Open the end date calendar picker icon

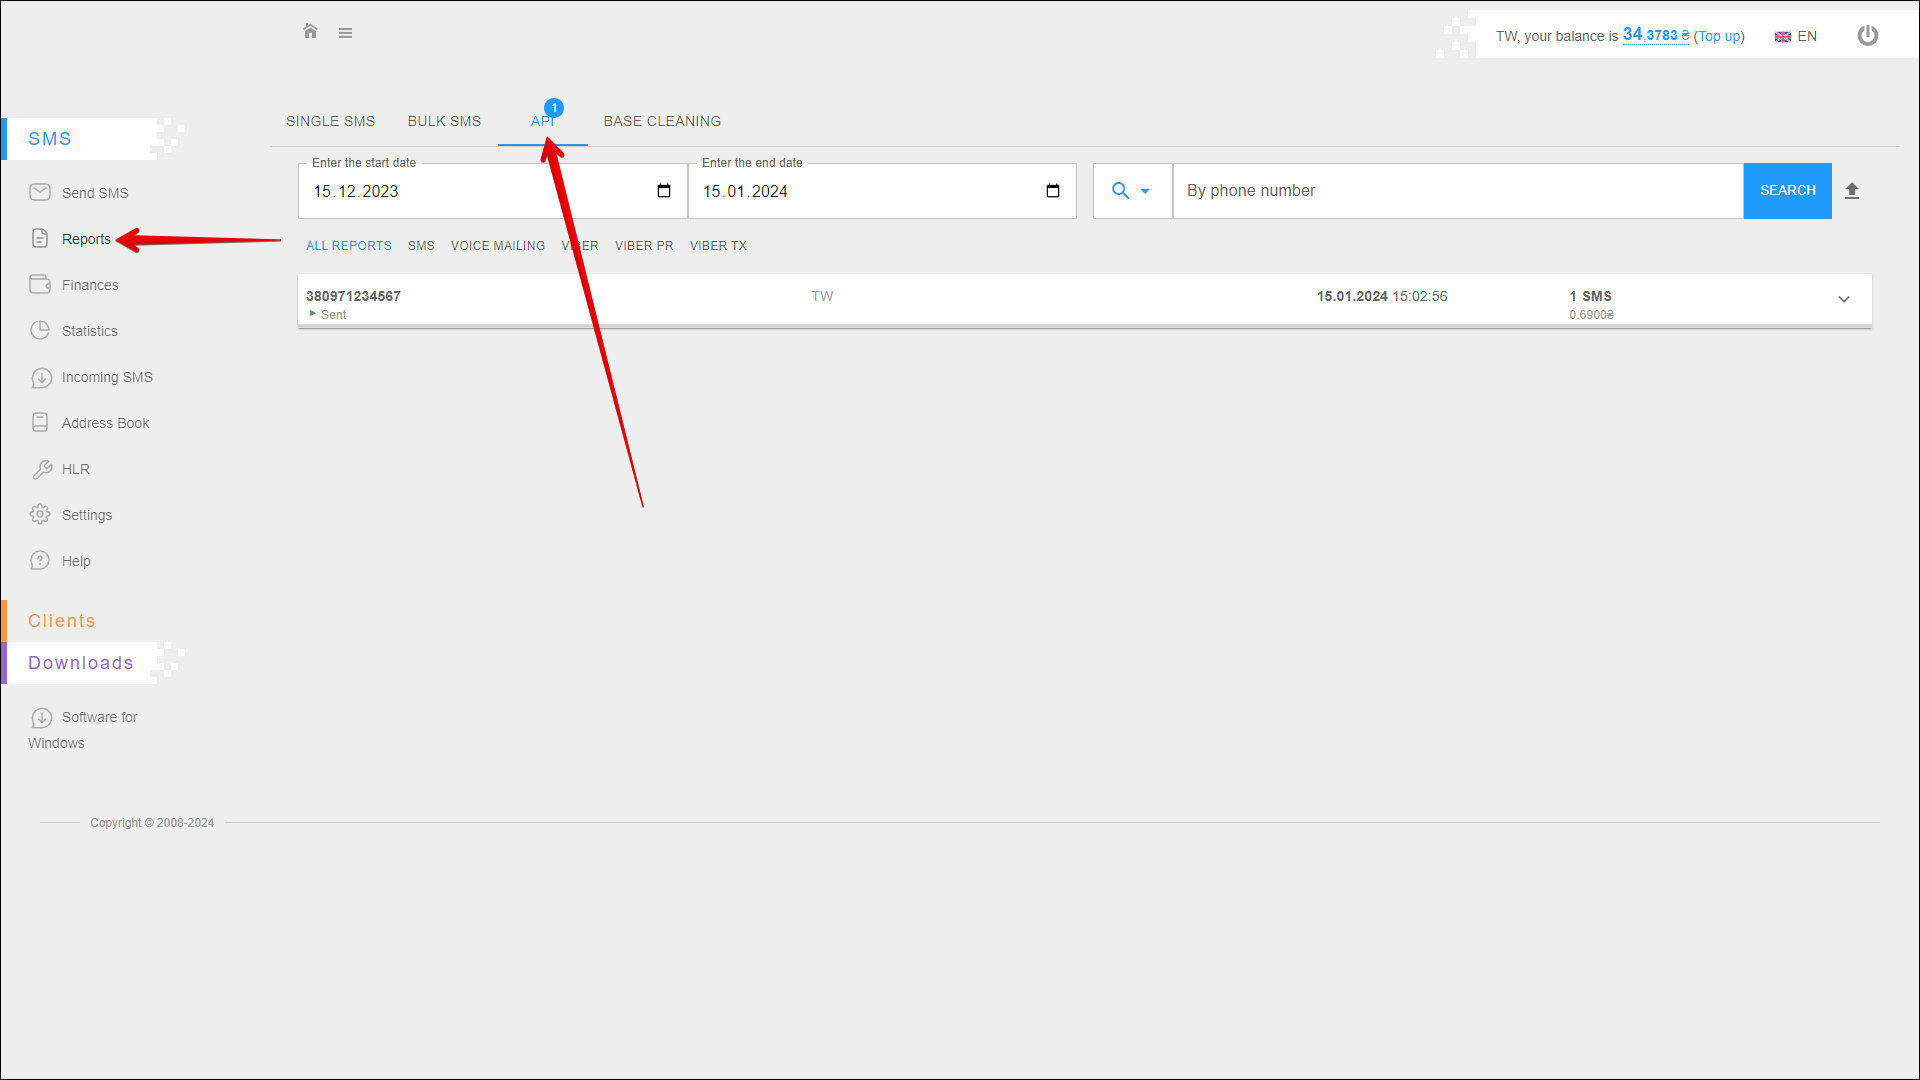[x=1052, y=191]
